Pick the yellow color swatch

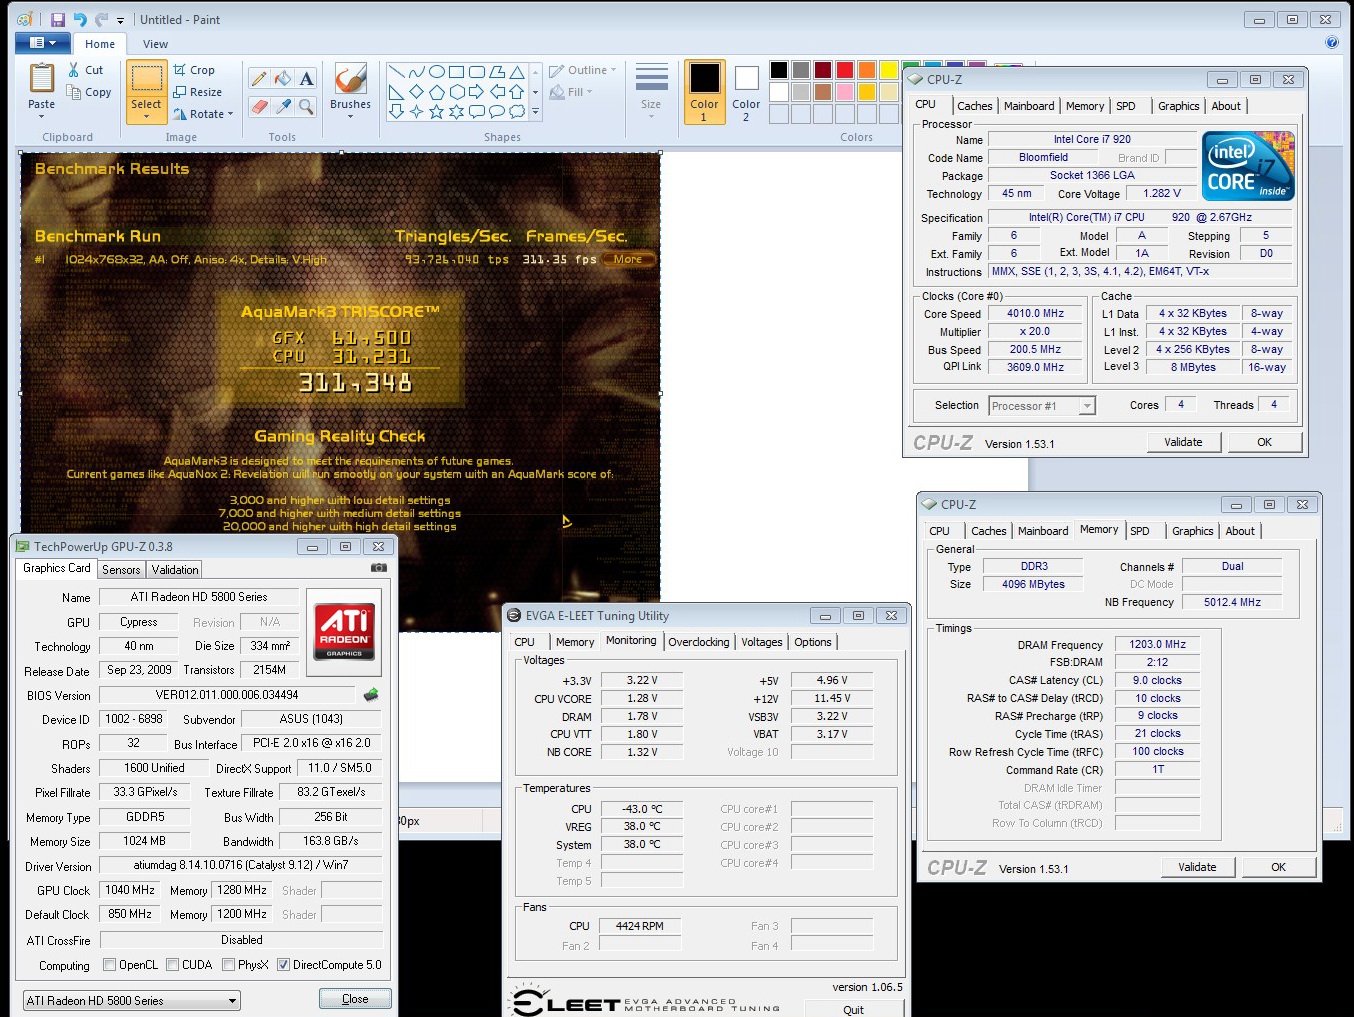click(889, 69)
